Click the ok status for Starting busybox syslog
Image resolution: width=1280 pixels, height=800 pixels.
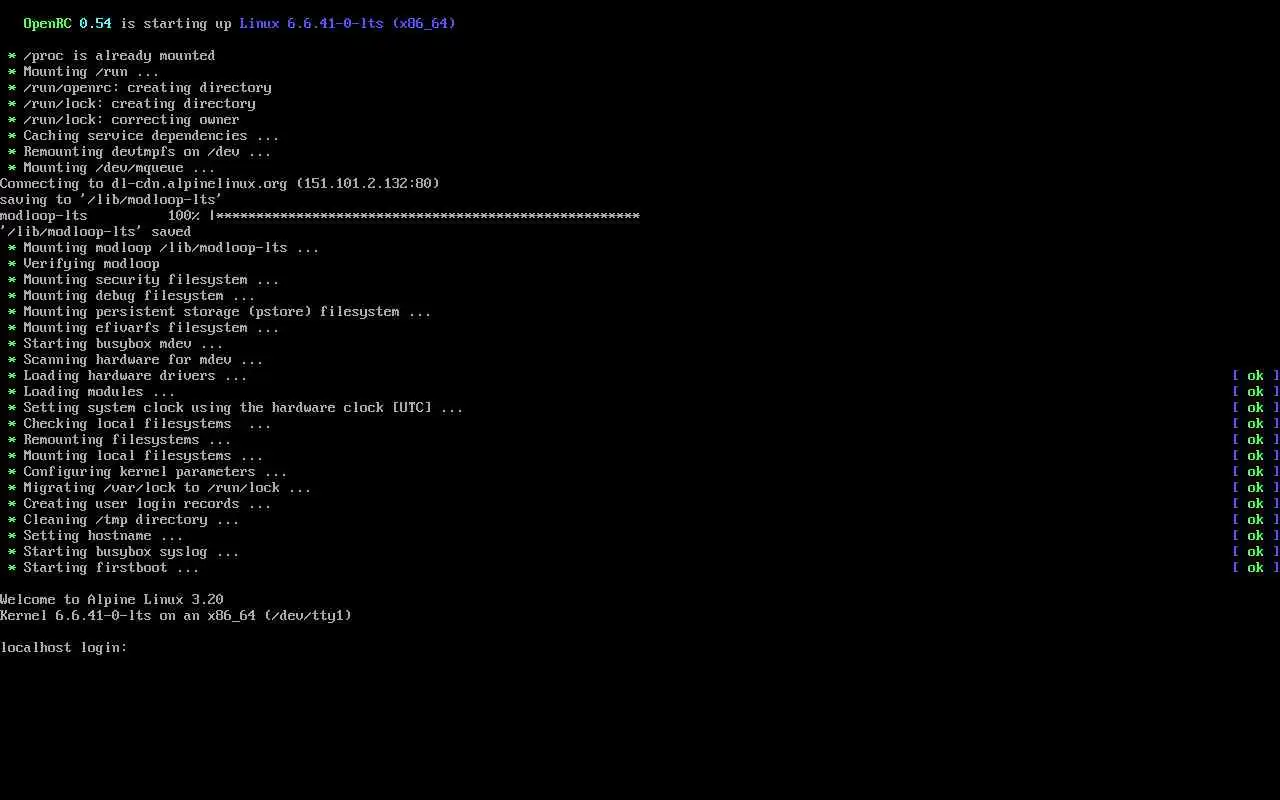pyautogui.click(x=1255, y=551)
